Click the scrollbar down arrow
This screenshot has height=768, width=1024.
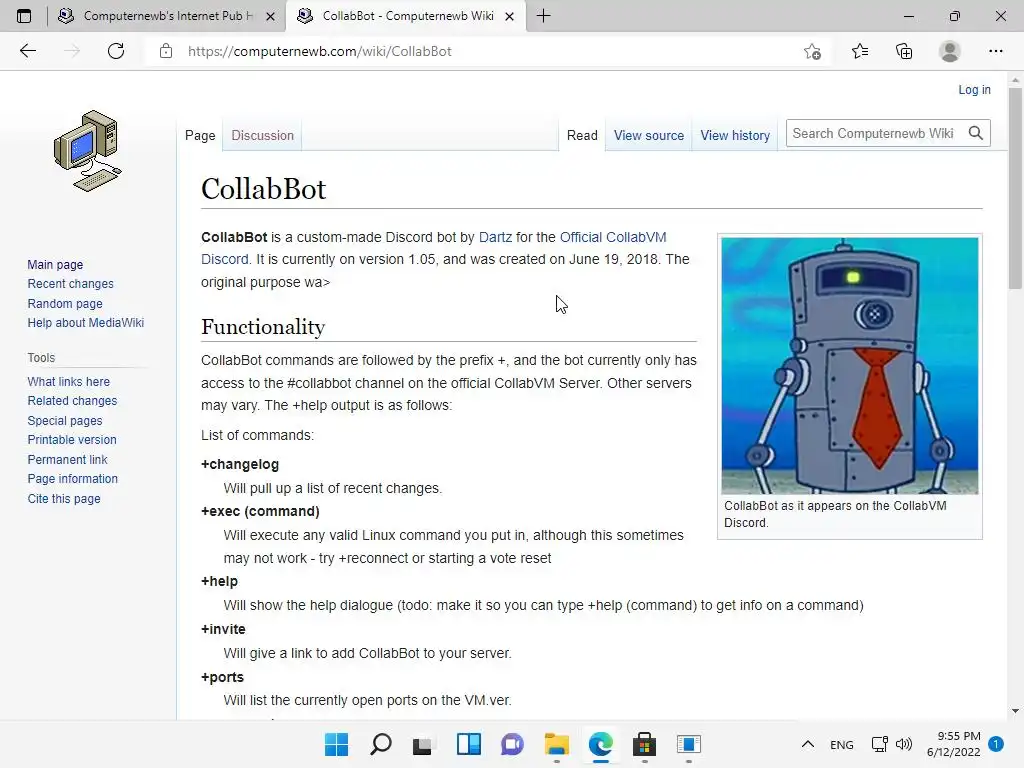point(1015,711)
